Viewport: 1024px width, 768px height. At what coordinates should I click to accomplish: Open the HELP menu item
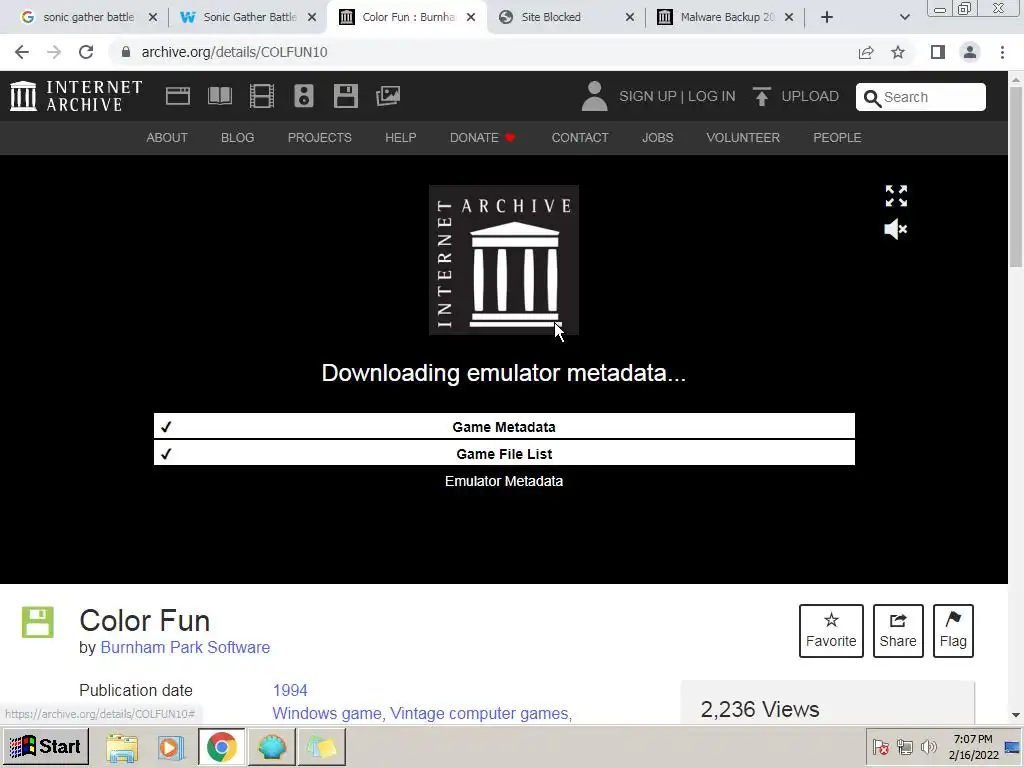pyautogui.click(x=400, y=138)
